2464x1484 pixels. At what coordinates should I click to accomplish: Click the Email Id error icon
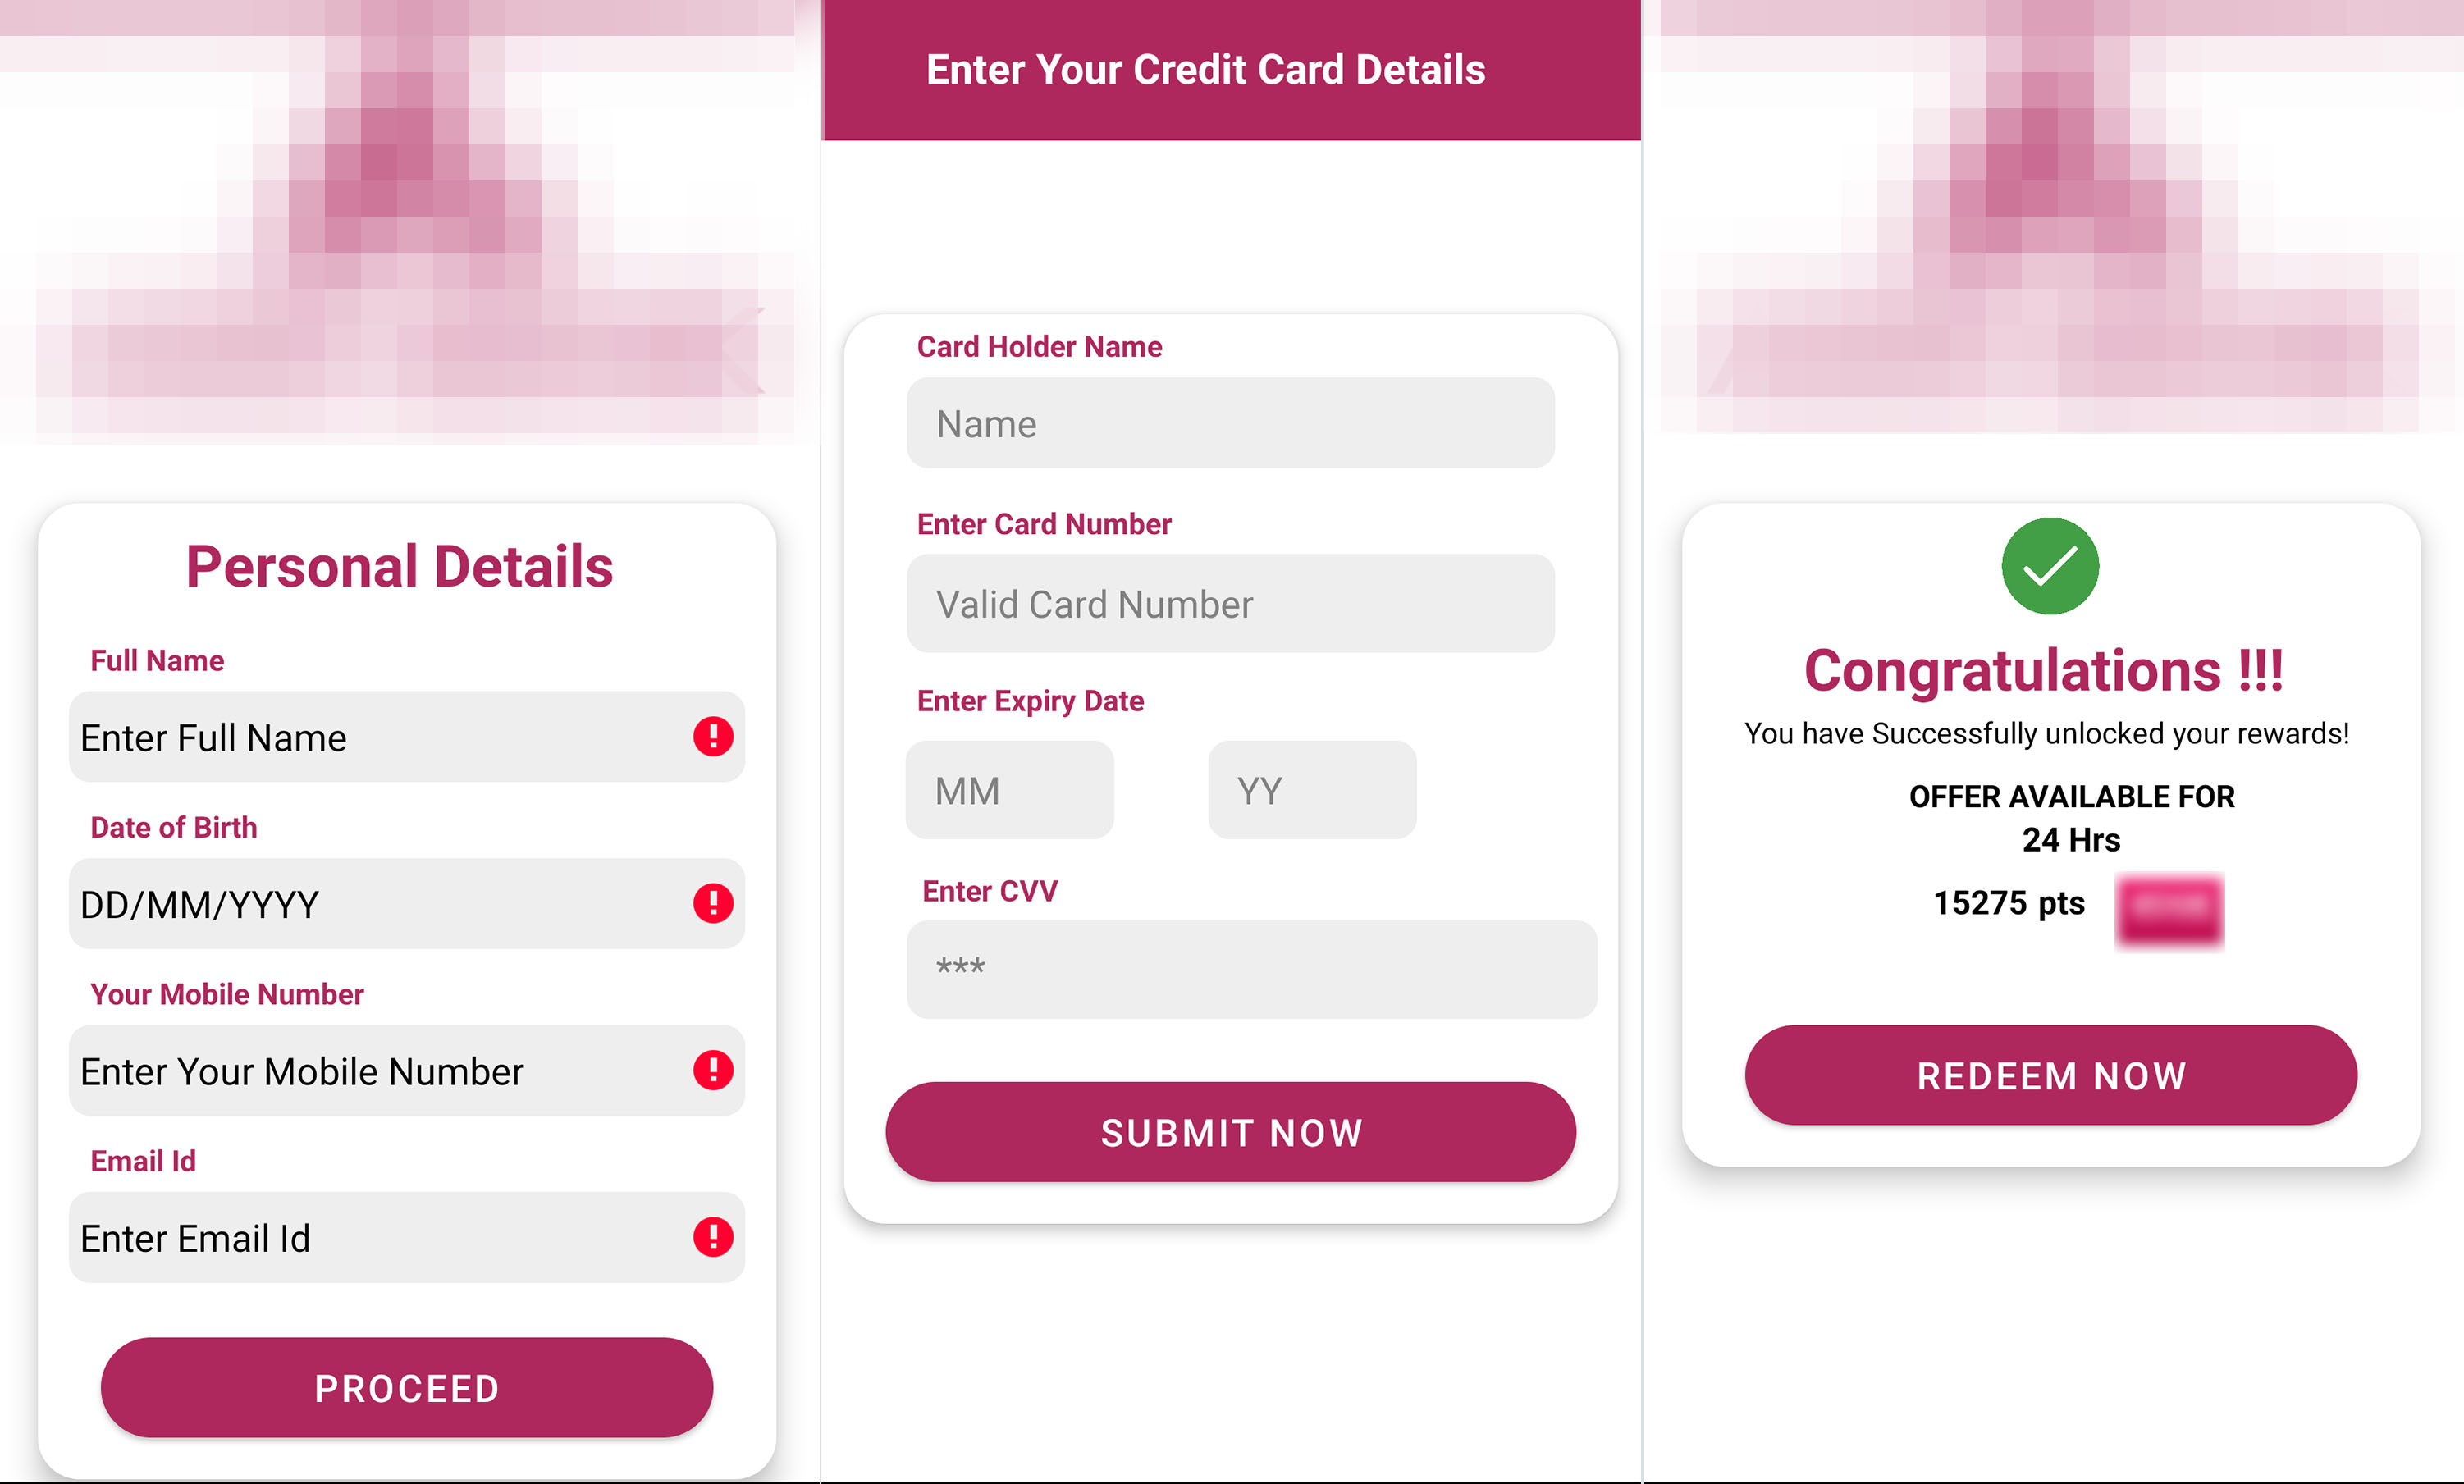(x=713, y=1238)
